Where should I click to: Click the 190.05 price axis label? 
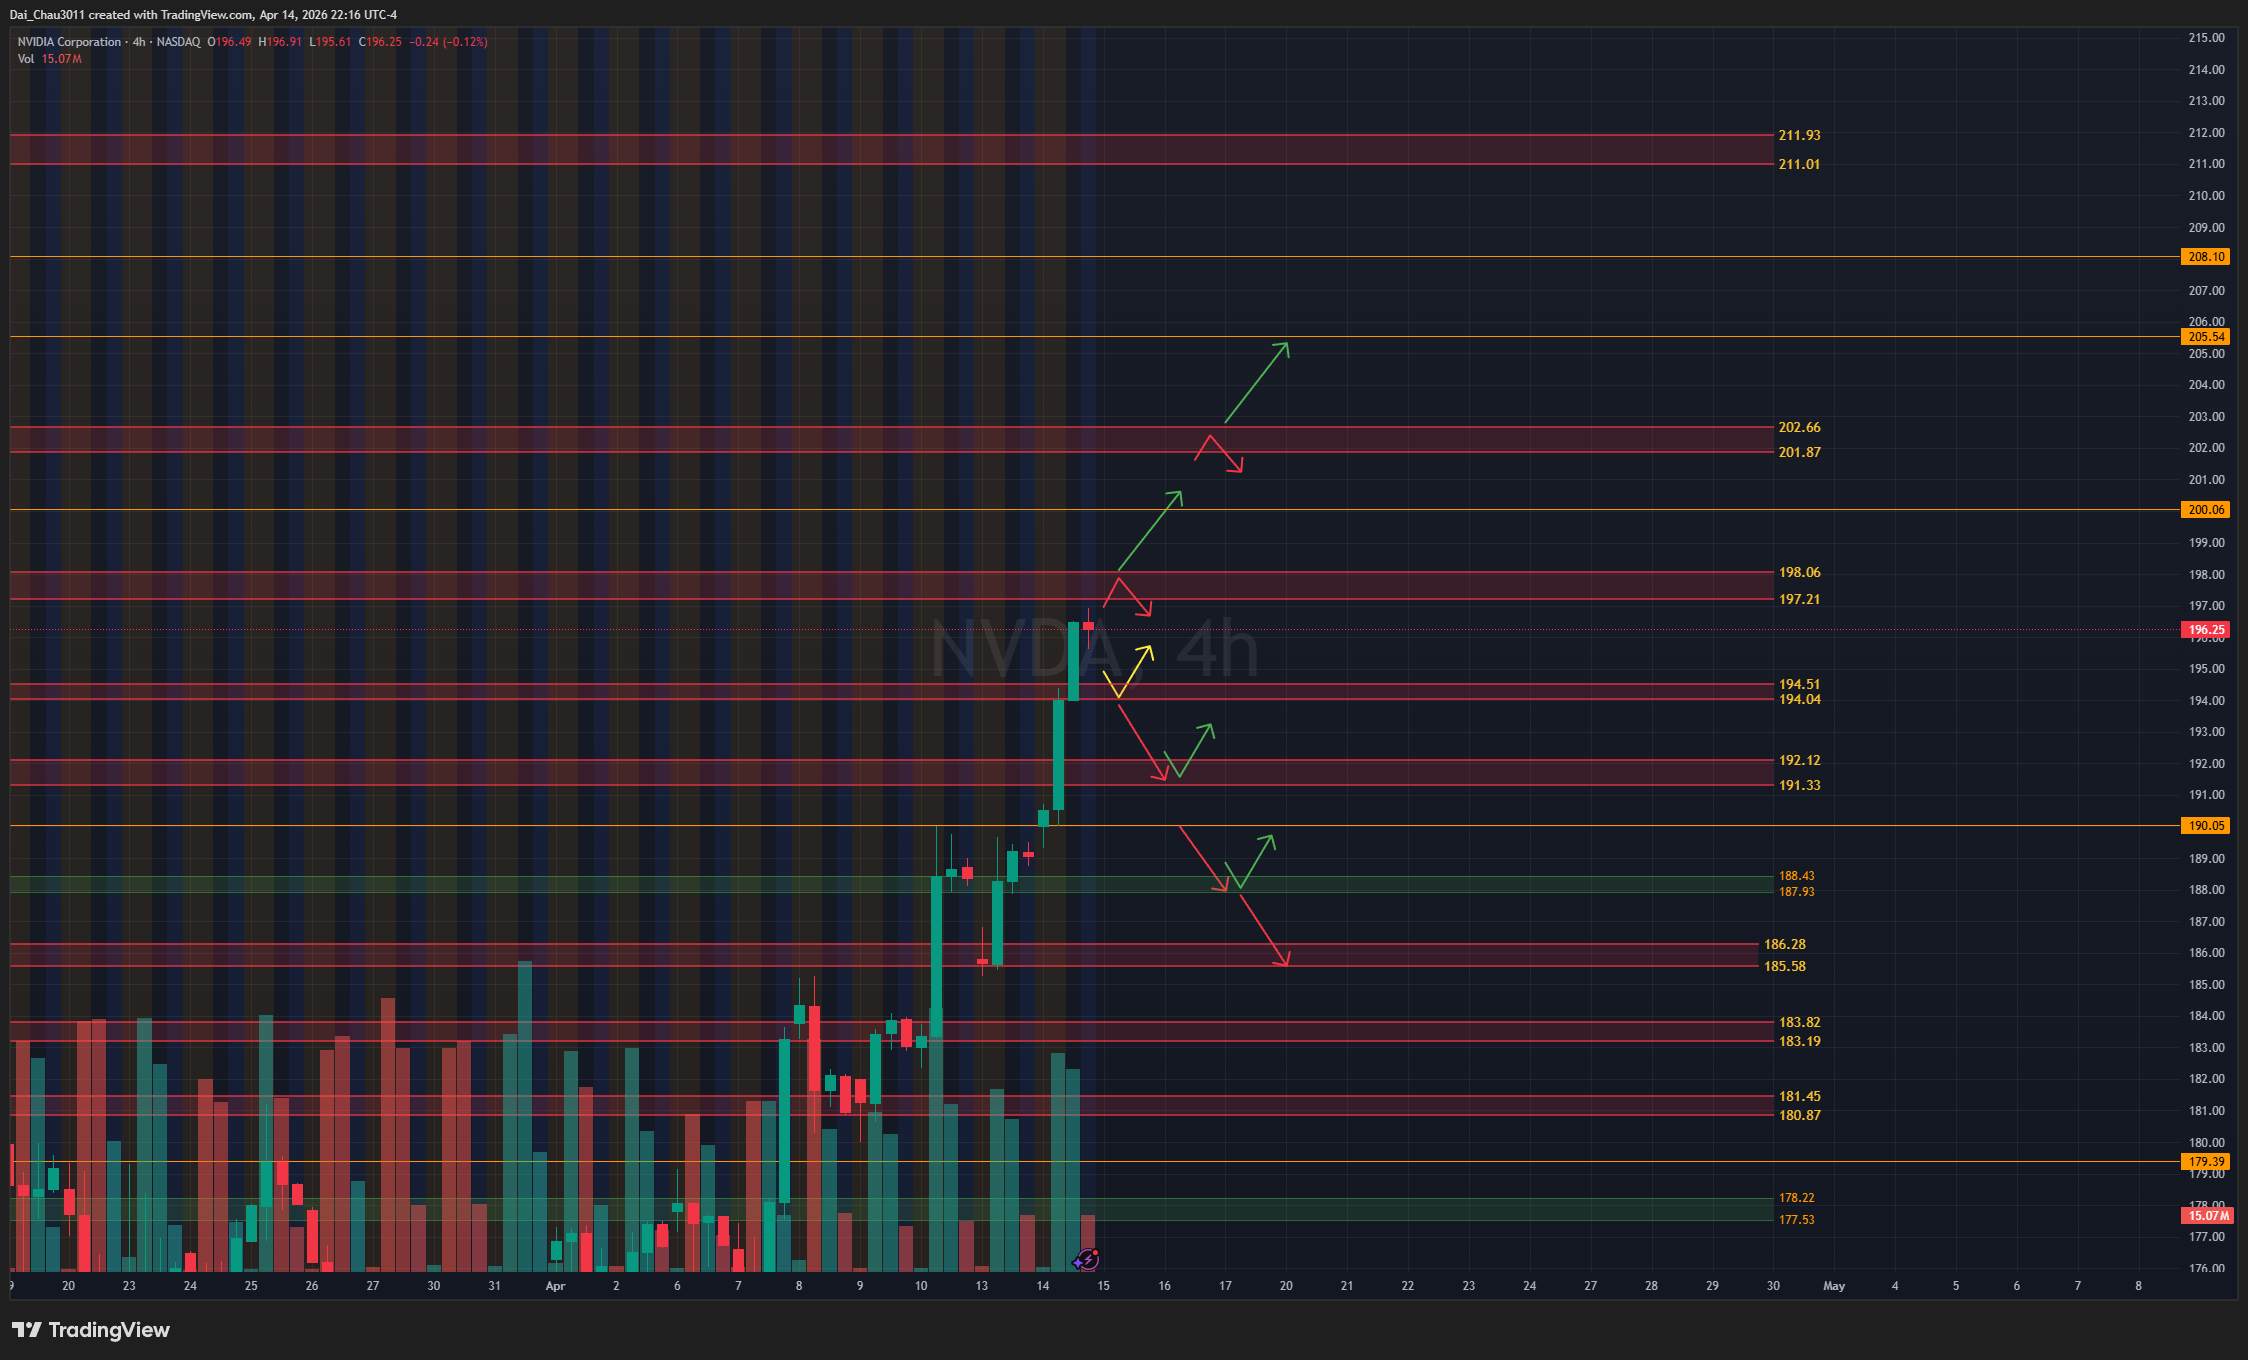[x=2206, y=826]
